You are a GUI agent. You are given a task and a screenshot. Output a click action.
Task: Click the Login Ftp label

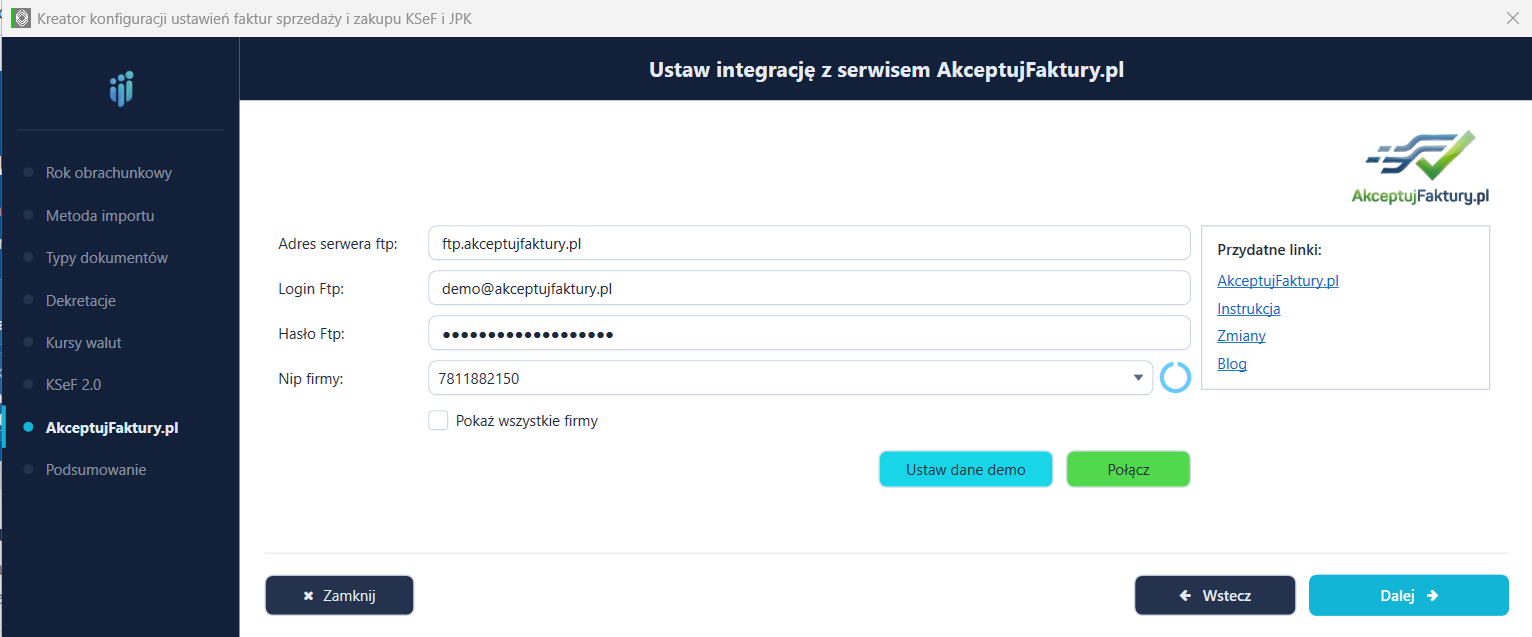(x=311, y=289)
